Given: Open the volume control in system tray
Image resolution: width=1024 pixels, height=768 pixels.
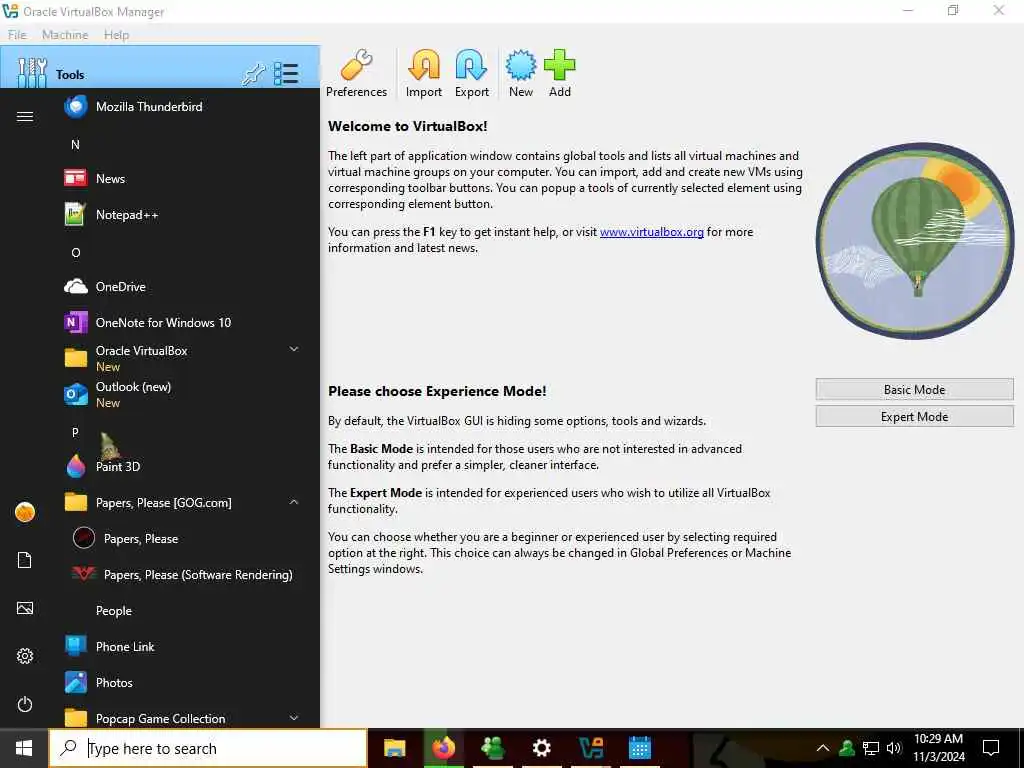Looking at the screenshot, I should pos(894,748).
